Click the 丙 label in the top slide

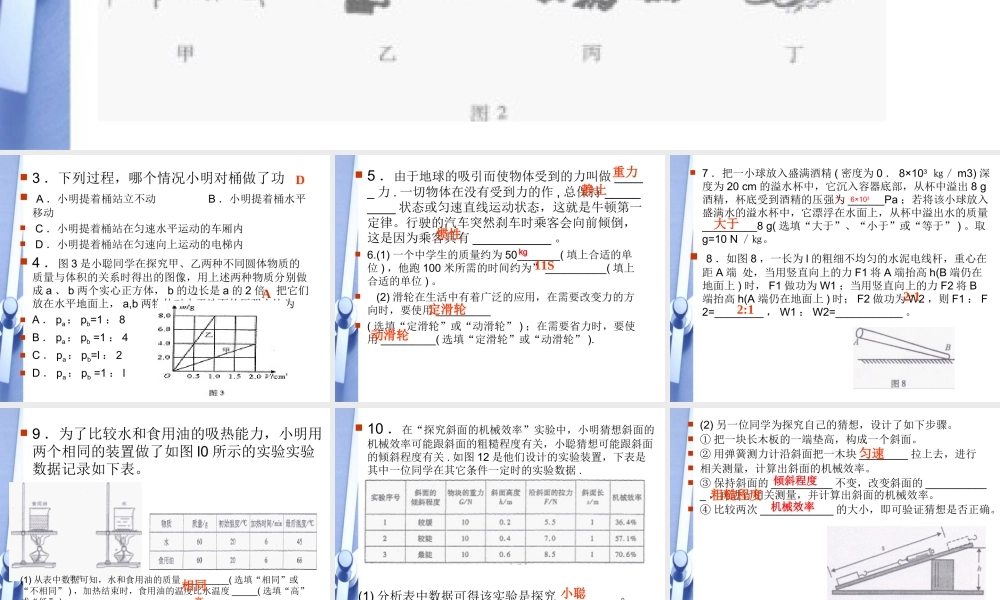592,53
